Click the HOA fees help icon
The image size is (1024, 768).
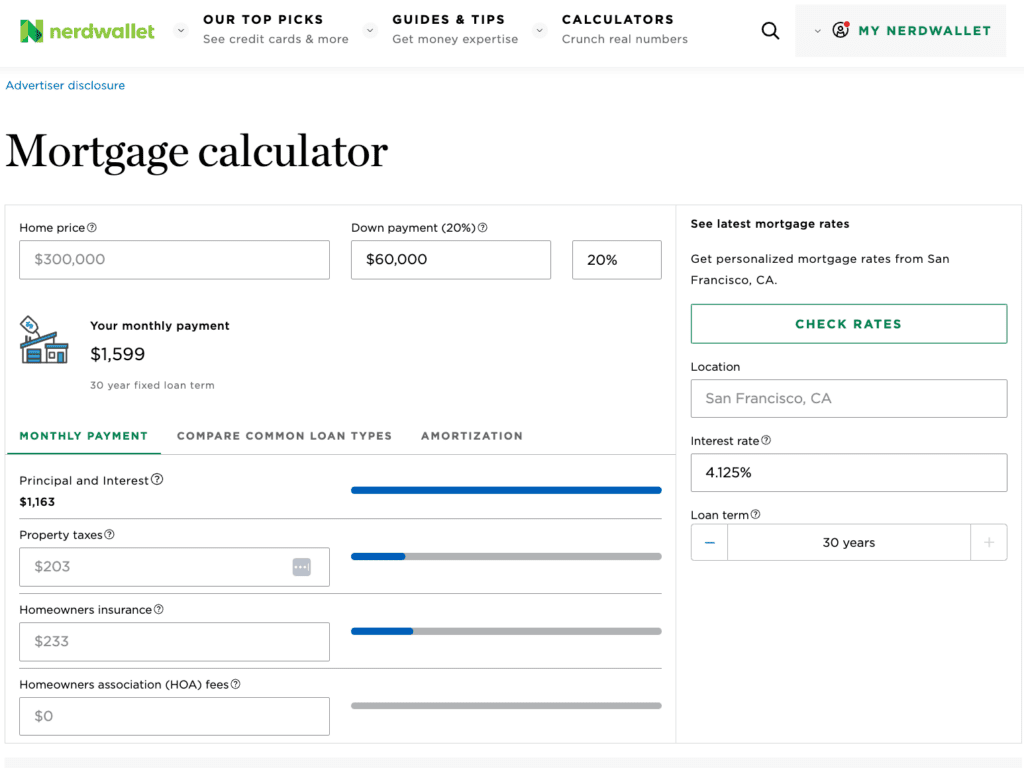point(236,685)
